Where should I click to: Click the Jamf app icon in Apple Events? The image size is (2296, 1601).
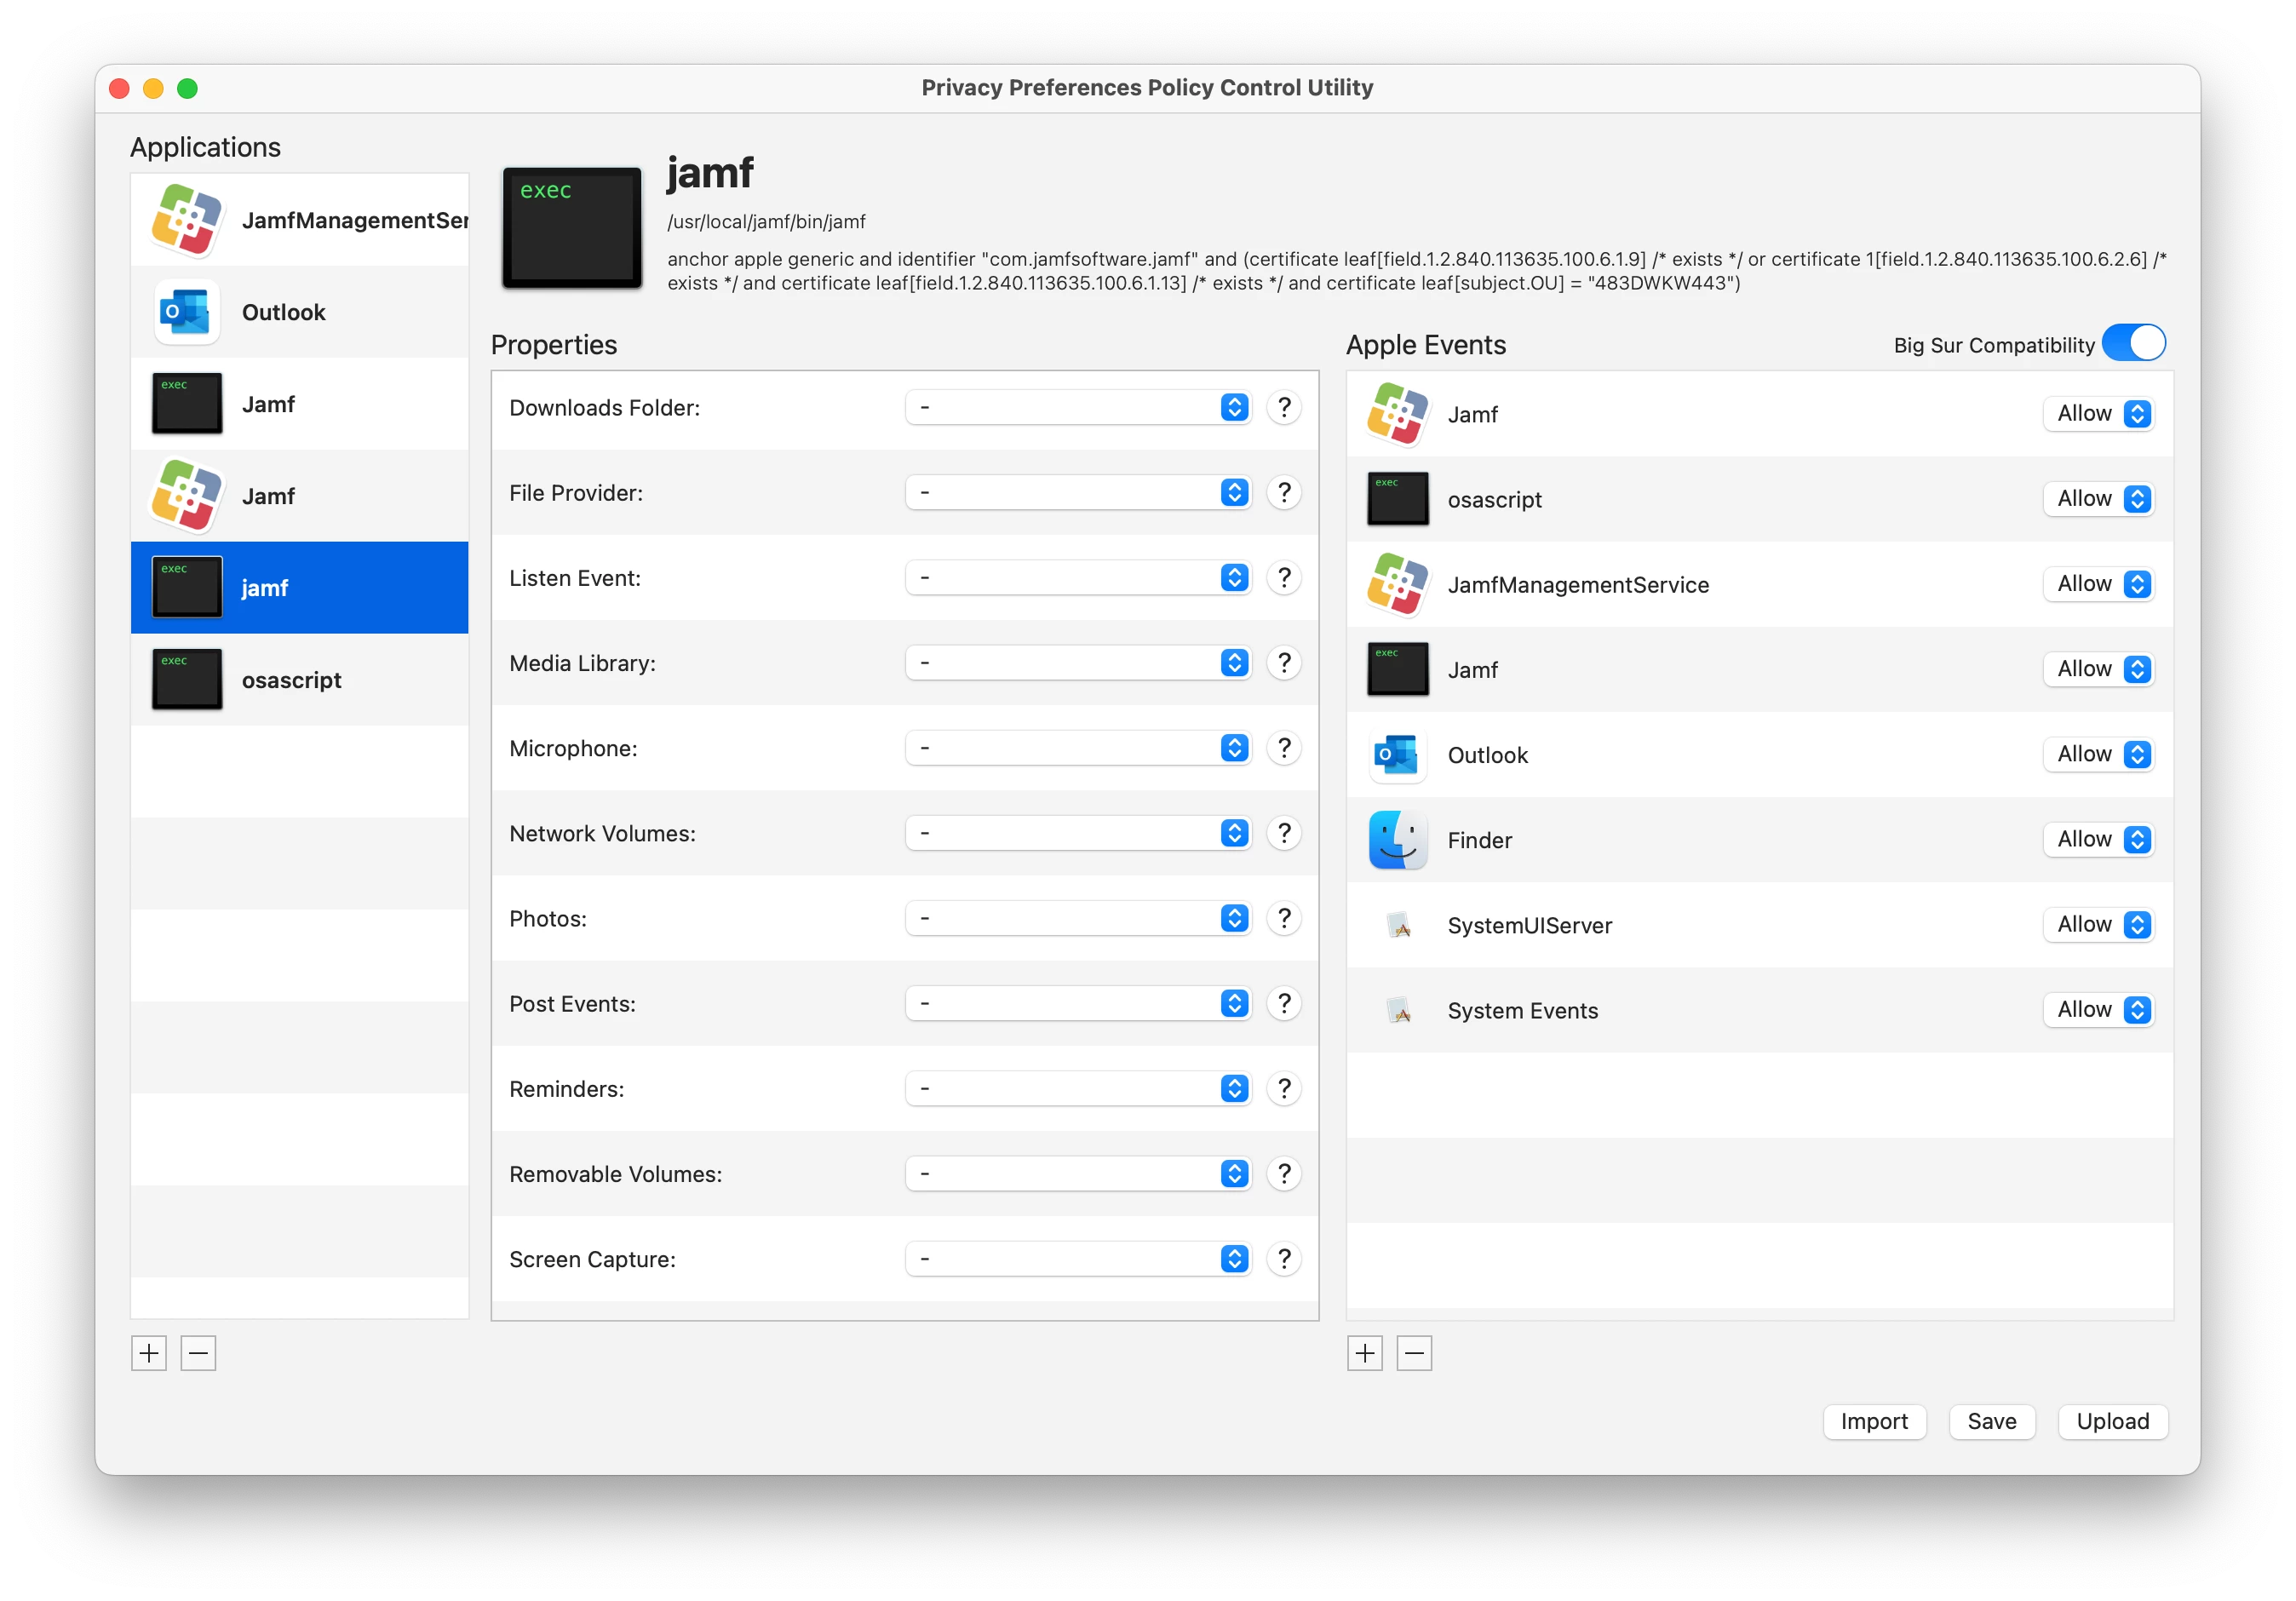(x=1397, y=414)
